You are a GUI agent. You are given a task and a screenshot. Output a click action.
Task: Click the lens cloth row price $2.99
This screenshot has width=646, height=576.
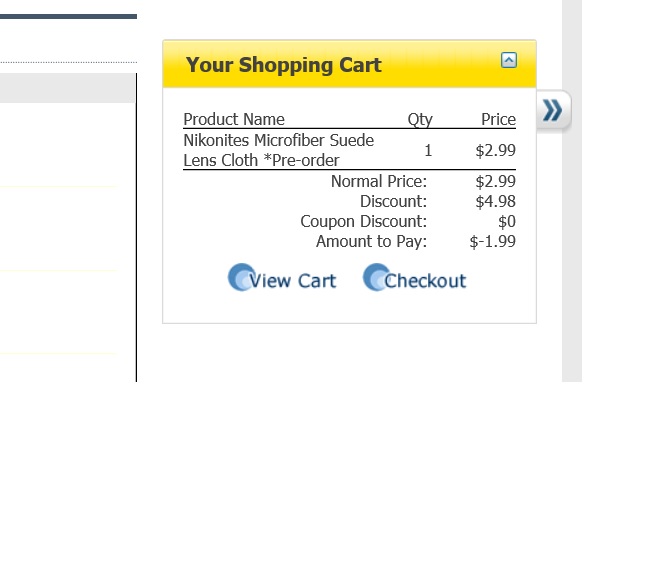(495, 151)
